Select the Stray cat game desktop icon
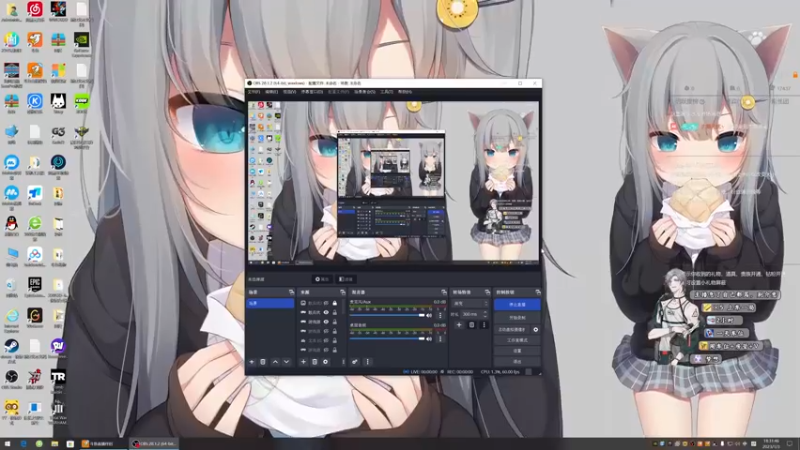The width and height of the screenshot is (800, 450). tap(58, 101)
